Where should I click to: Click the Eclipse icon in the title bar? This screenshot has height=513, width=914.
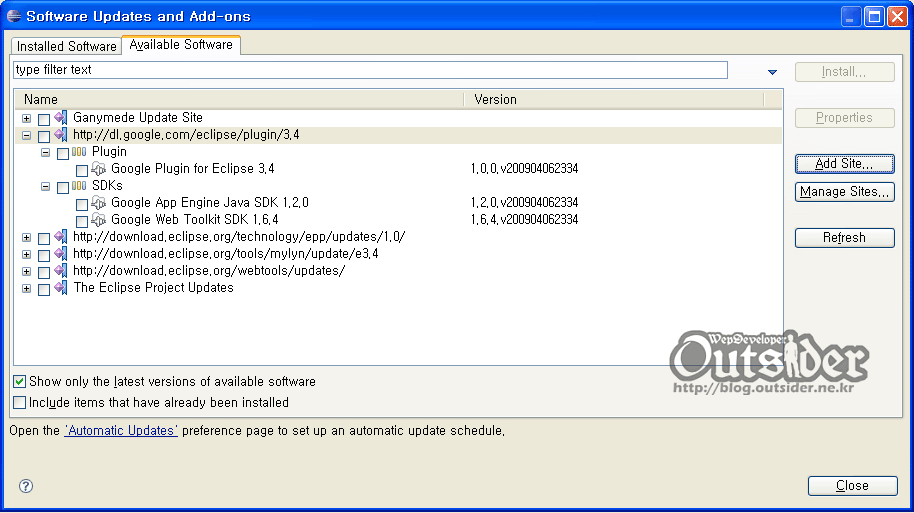[x=14, y=16]
